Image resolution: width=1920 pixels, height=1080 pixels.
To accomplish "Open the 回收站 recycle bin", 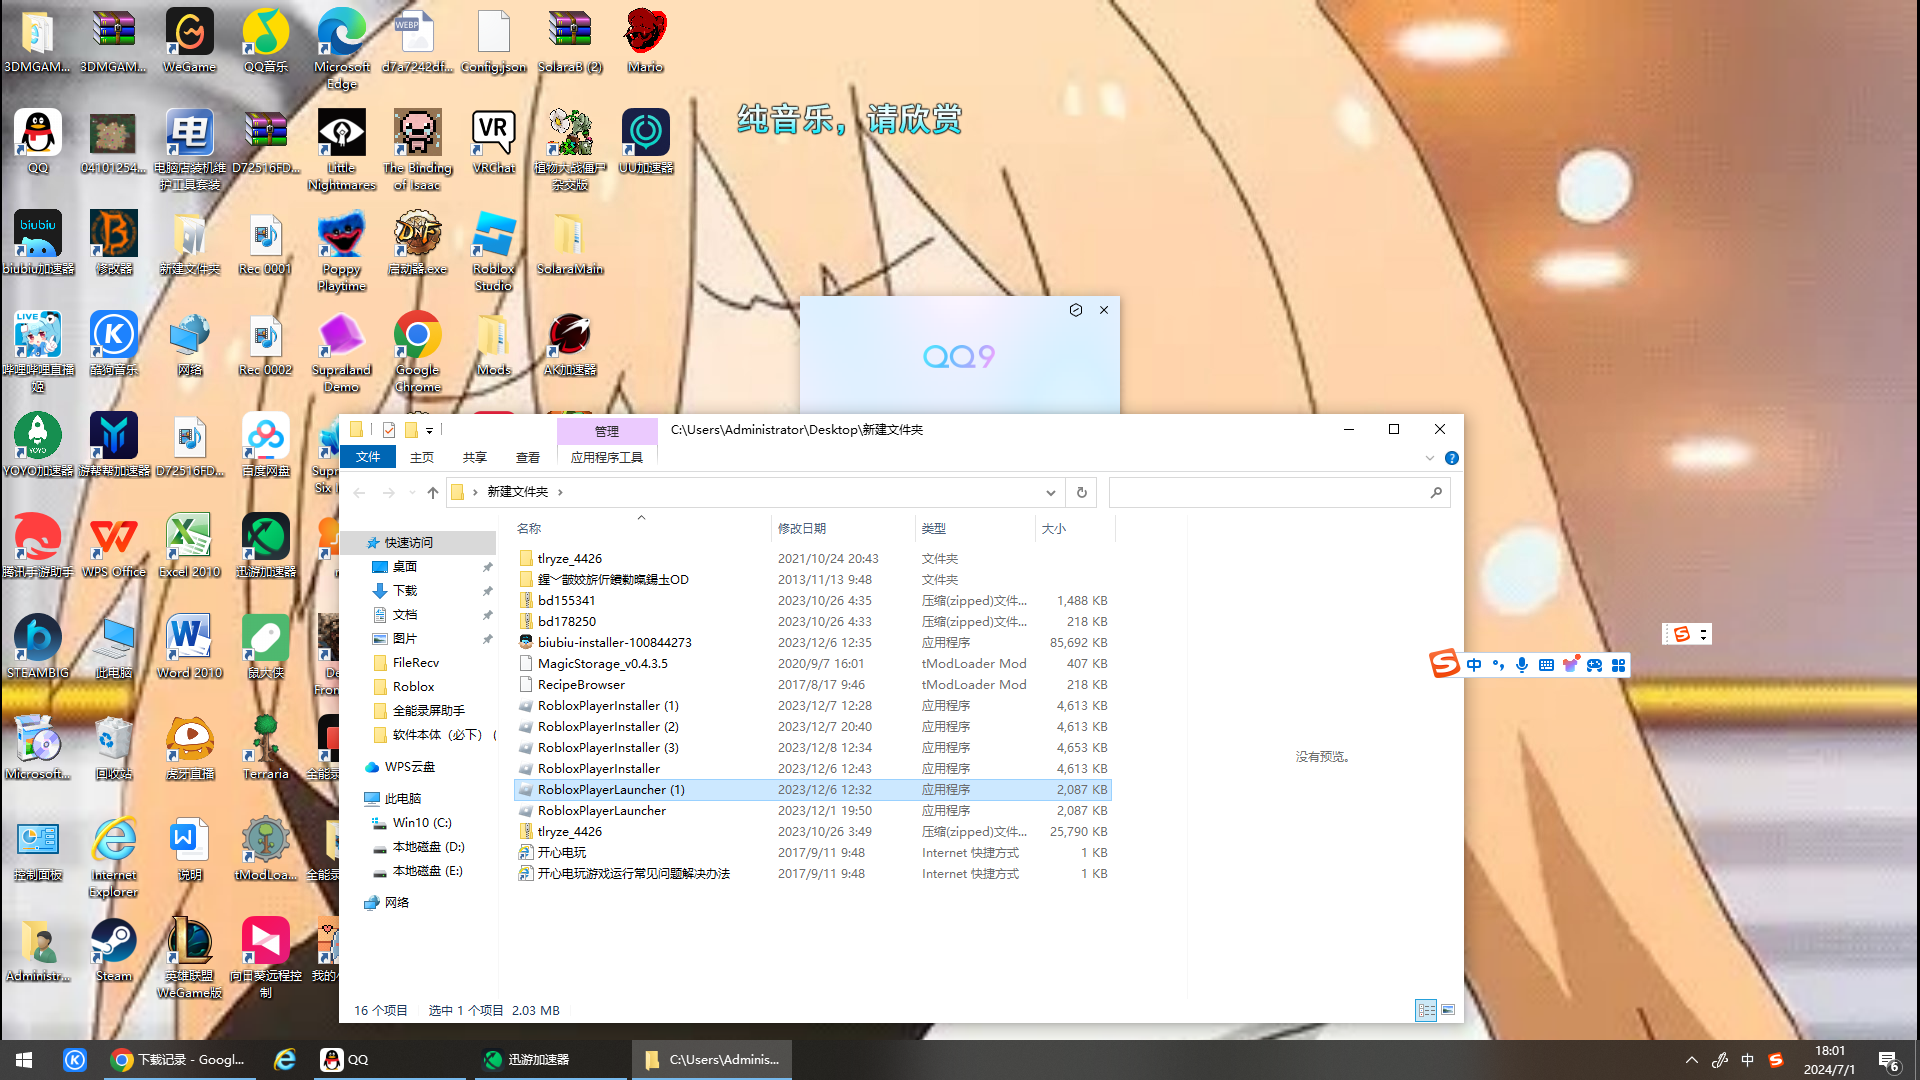I will (x=114, y=748).
